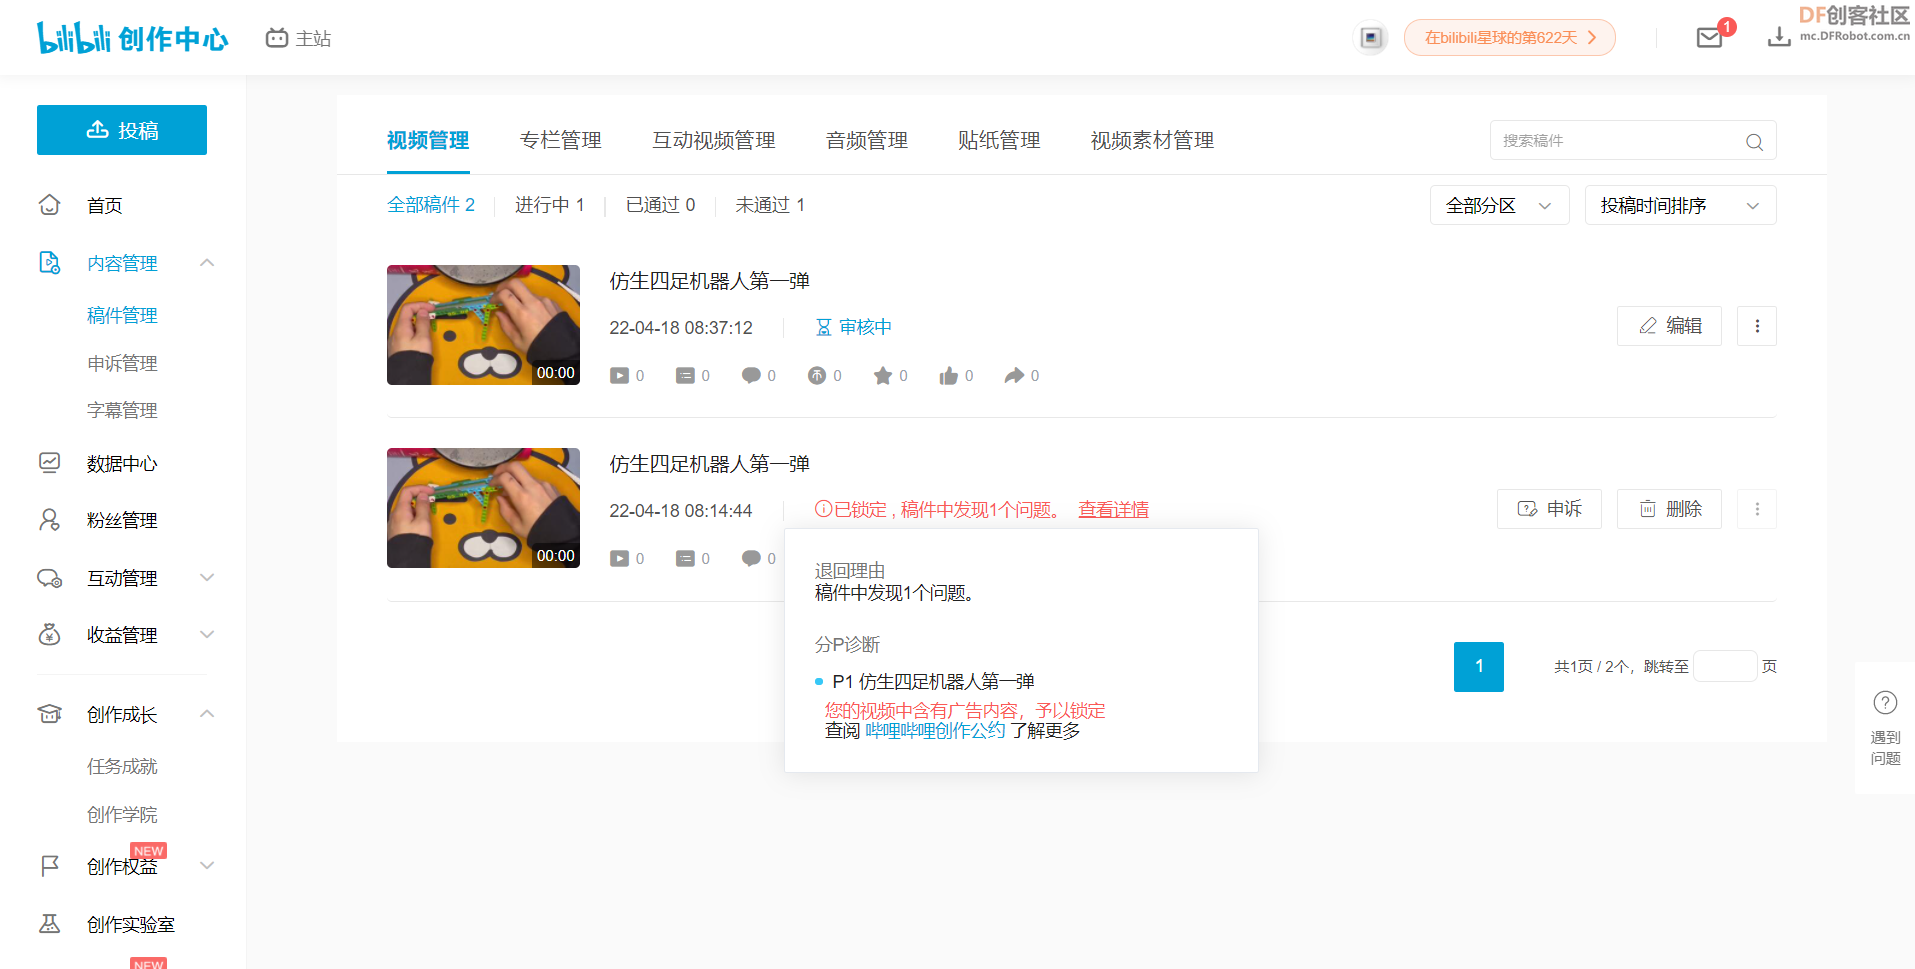The width and height of the screenshot is (1915, 969).
Task: Click 编辑 button for first video
Action: pos(1669,326)
